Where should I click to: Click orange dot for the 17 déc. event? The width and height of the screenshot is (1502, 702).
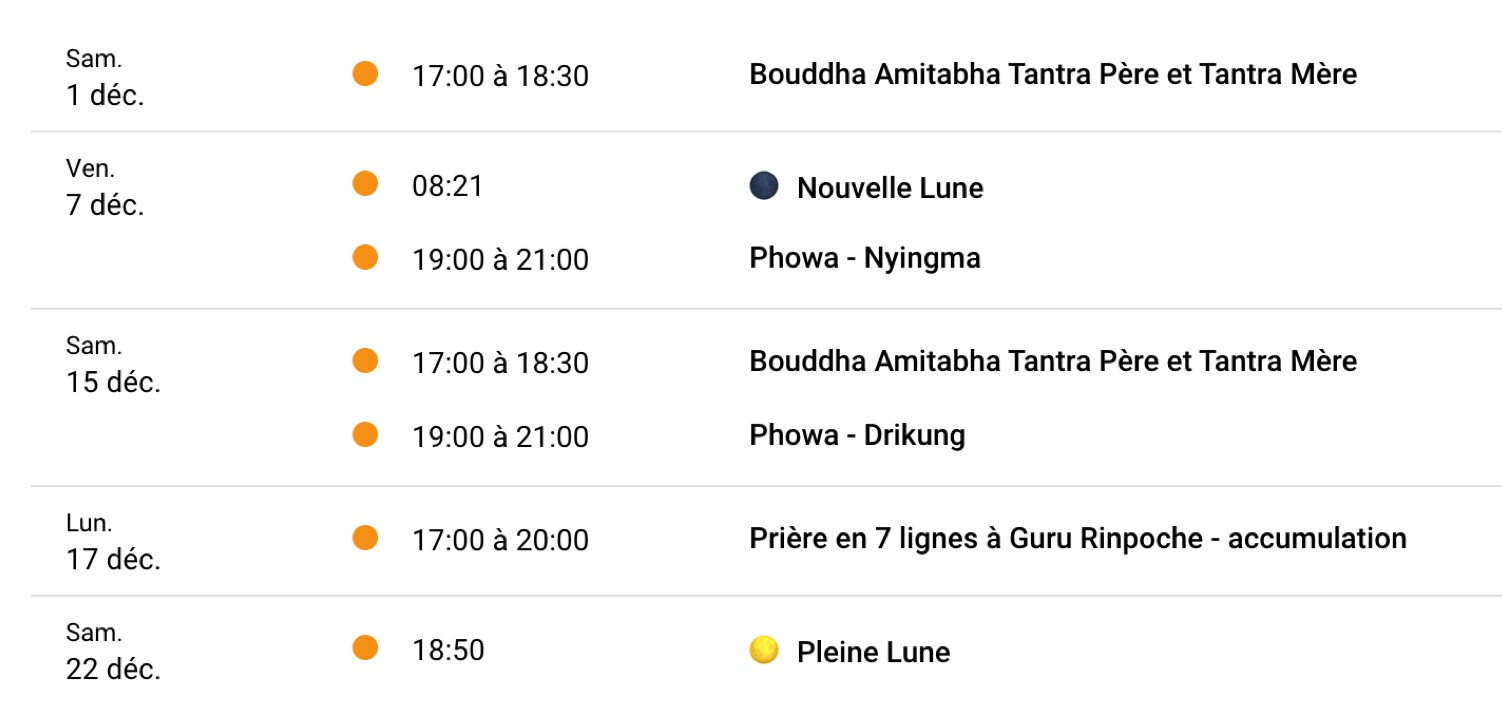coord(366,538)
